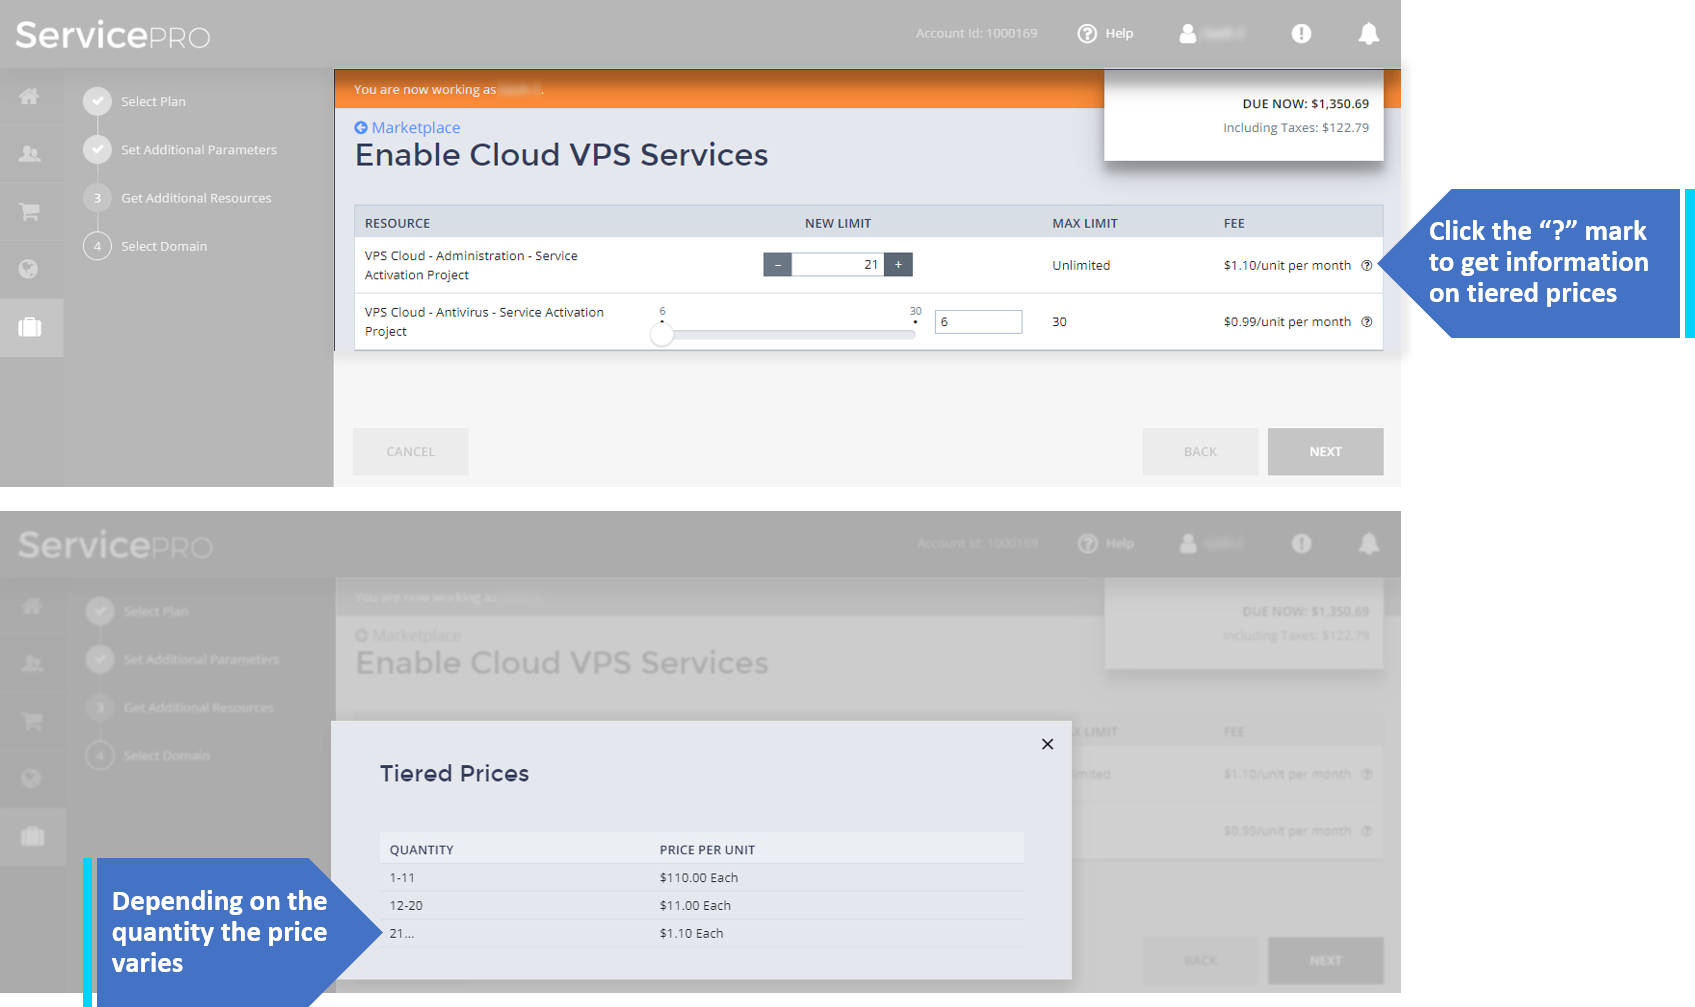Click the '$110.00 Each' price cell

click(x=699, y=878)
